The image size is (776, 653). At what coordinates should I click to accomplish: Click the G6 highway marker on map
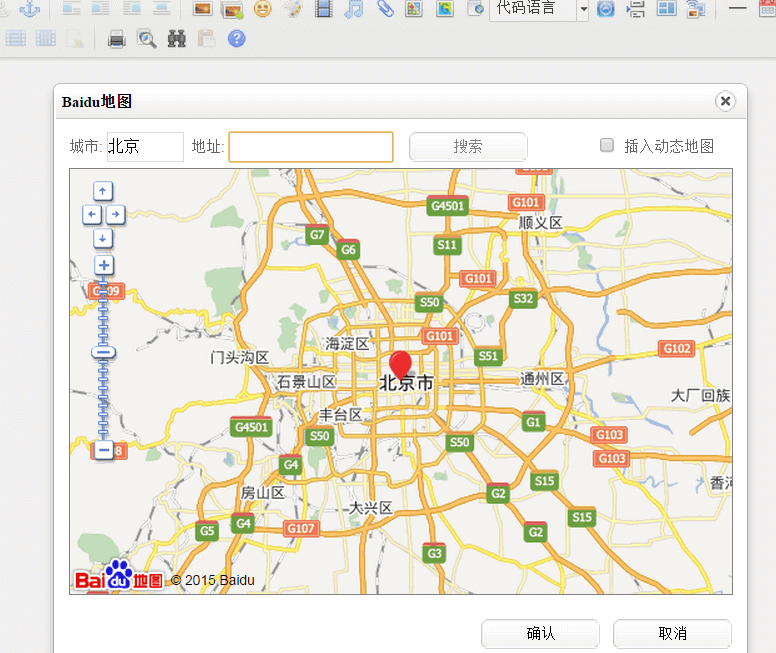pos(348,250)
